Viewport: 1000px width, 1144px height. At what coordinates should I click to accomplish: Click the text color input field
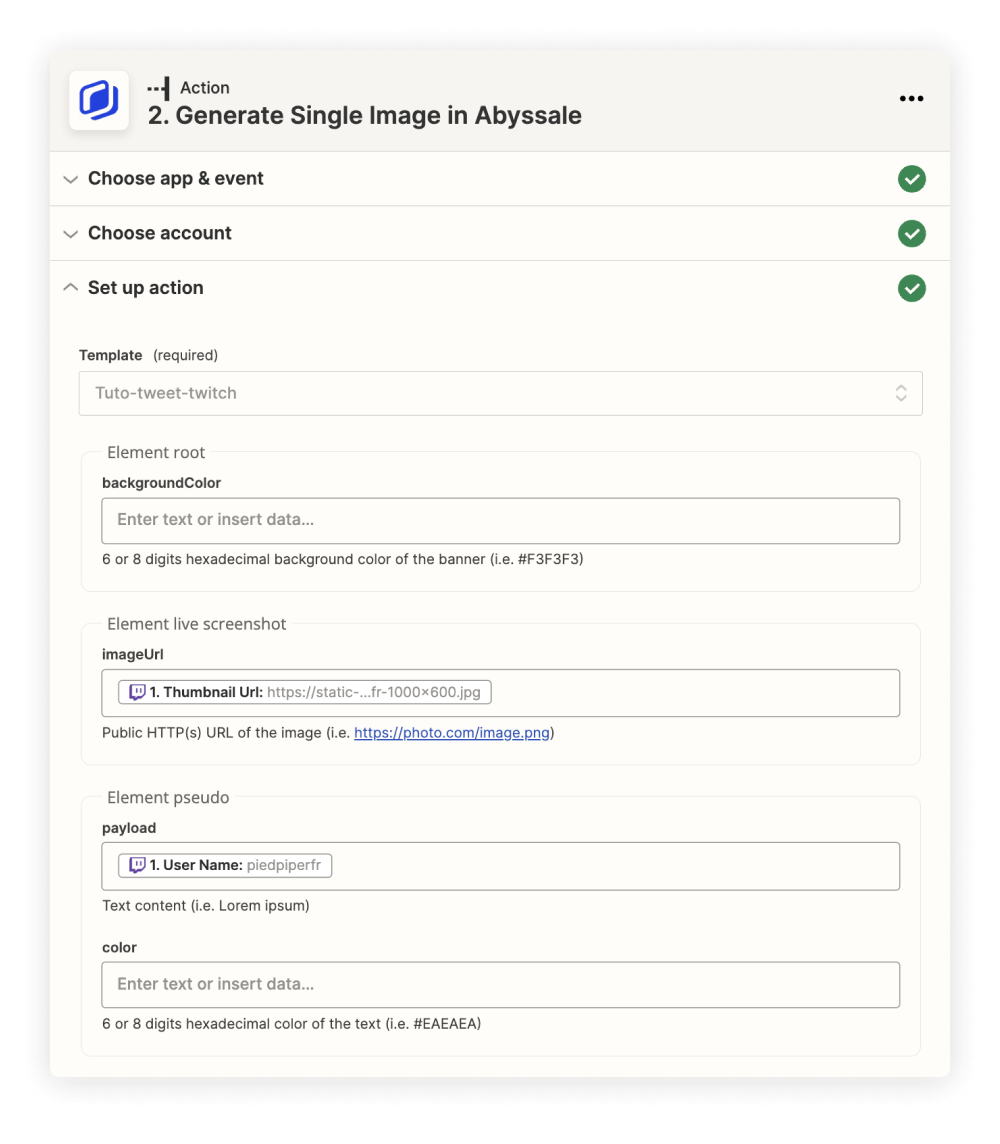[x=500, y=985]
